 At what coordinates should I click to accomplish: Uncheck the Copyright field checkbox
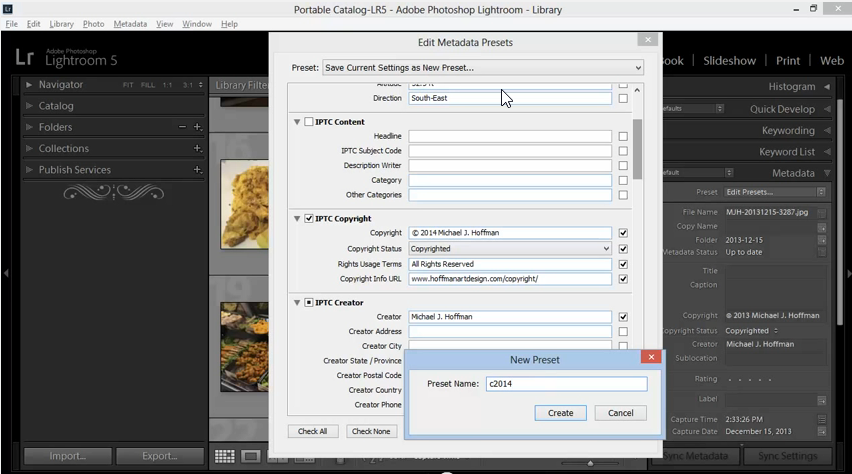[623, 233]
